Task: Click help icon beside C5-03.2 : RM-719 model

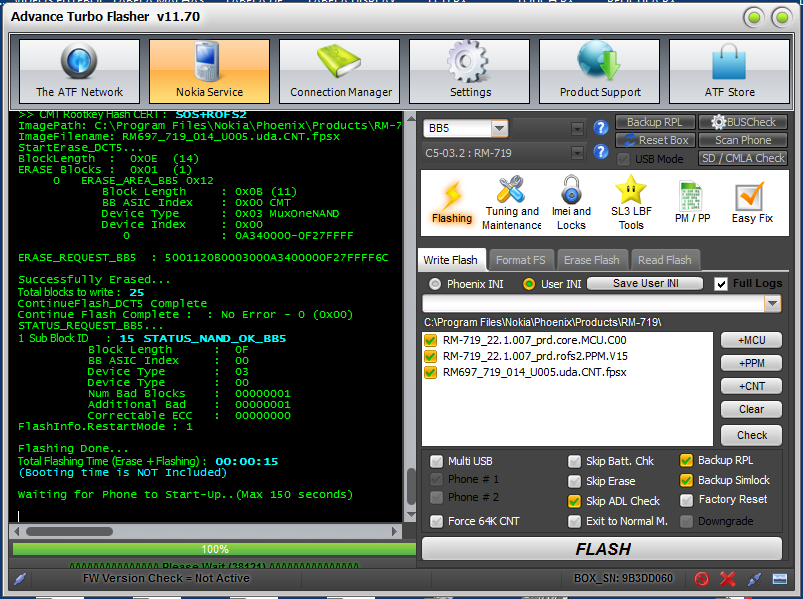Action: point(601,152)
